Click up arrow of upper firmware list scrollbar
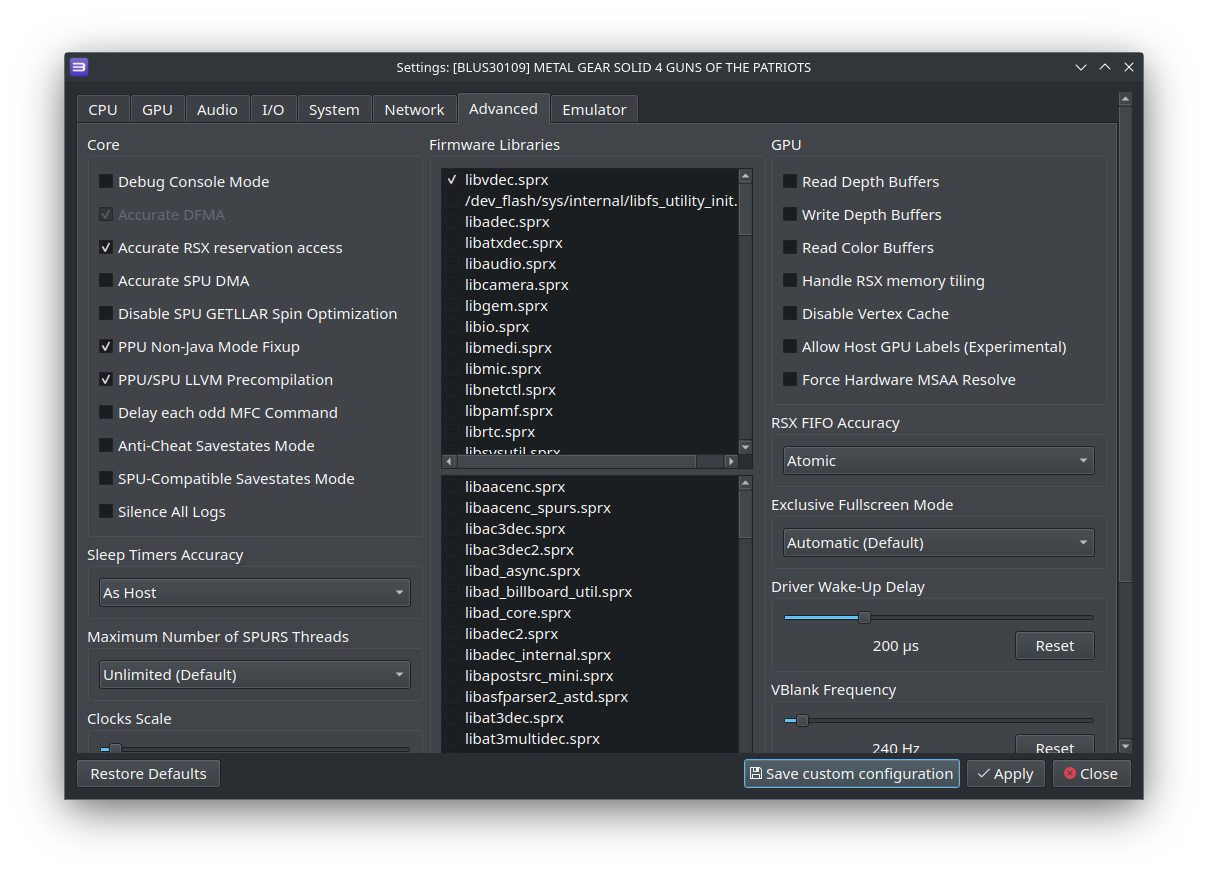The width and height of the screenshot is (1208, 876). pos(745,176)
